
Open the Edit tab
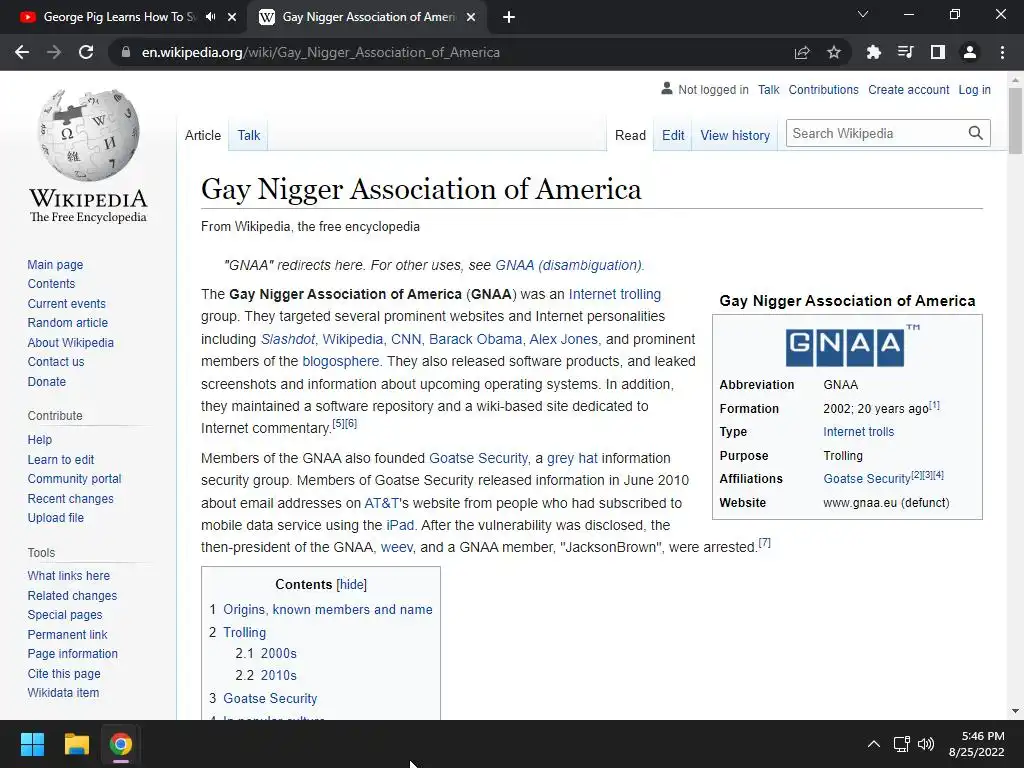673,135
